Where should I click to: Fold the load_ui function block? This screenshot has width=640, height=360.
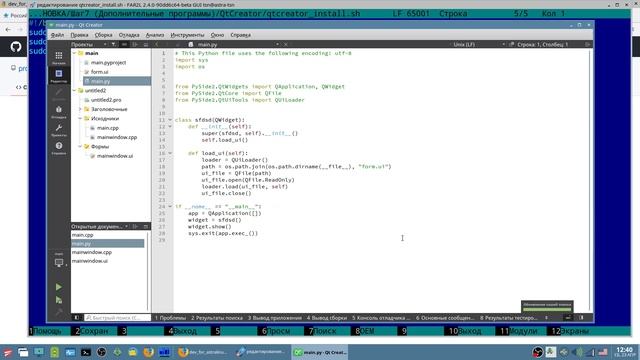pyautogui.click(x=170, y=153)
